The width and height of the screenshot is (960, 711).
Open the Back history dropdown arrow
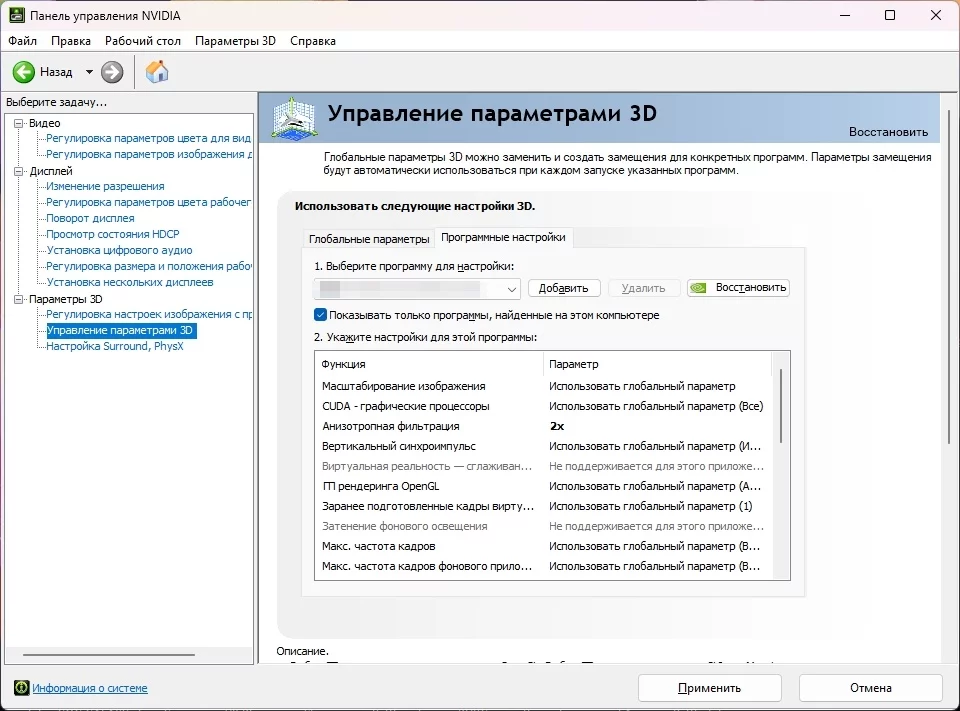pos(89,72)
